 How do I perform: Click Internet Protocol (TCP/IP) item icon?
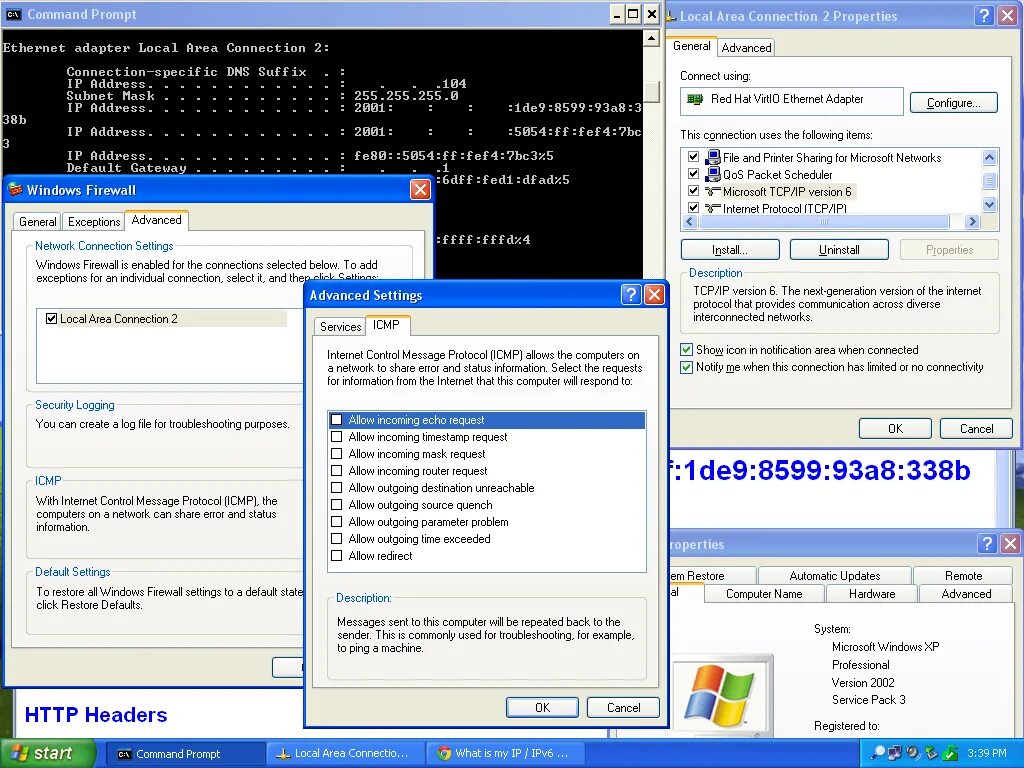coord(712,208)
